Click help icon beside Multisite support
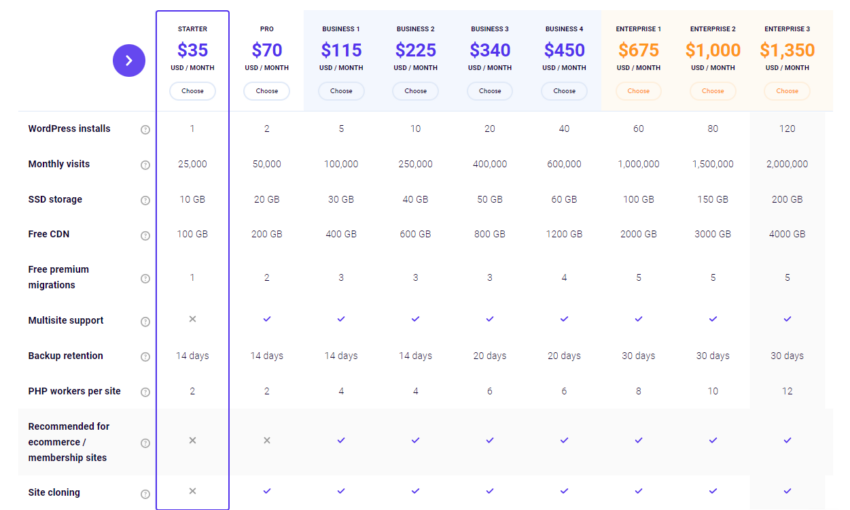The height and width of the screenshot is (510, 850). 145,322
